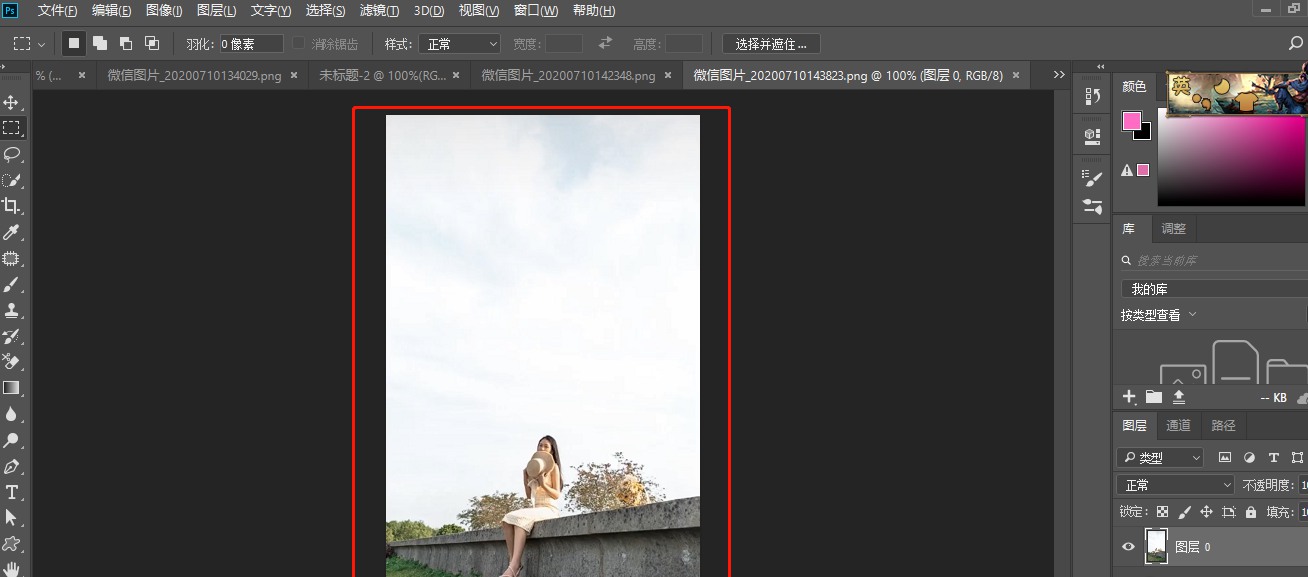The height and width of the screenshot is (577, 1308).
Task: Click the hidden tabs overflow chevron button
Action: coord(1058,74)
